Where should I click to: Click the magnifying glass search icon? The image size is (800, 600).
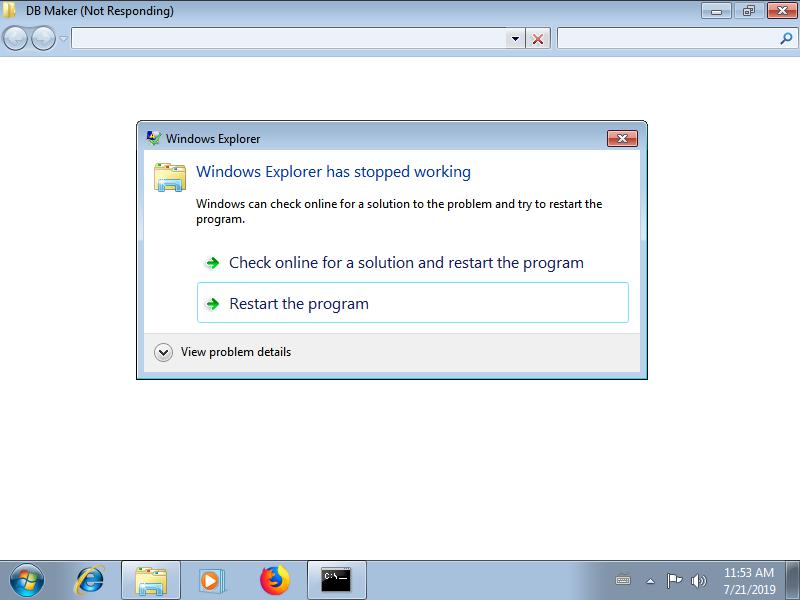pos(786,38)
